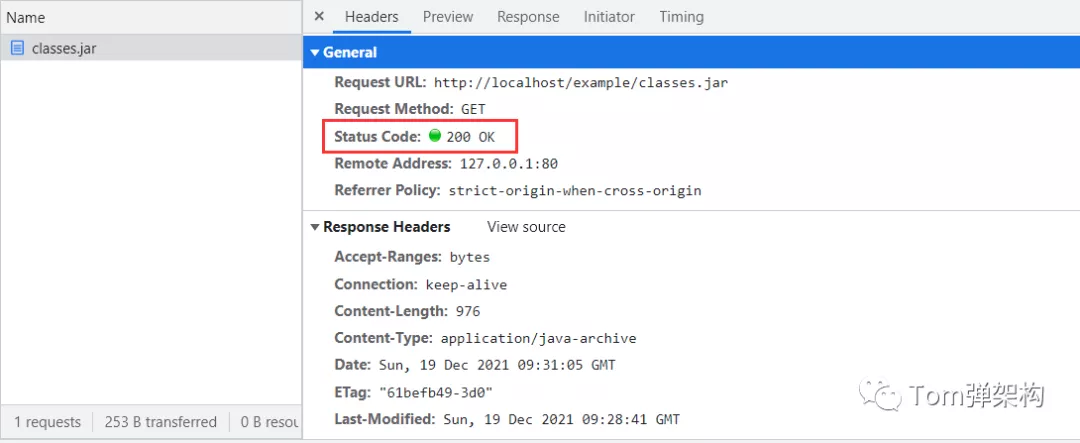
Task: Open the Response tab
Action: pos(528,17)
